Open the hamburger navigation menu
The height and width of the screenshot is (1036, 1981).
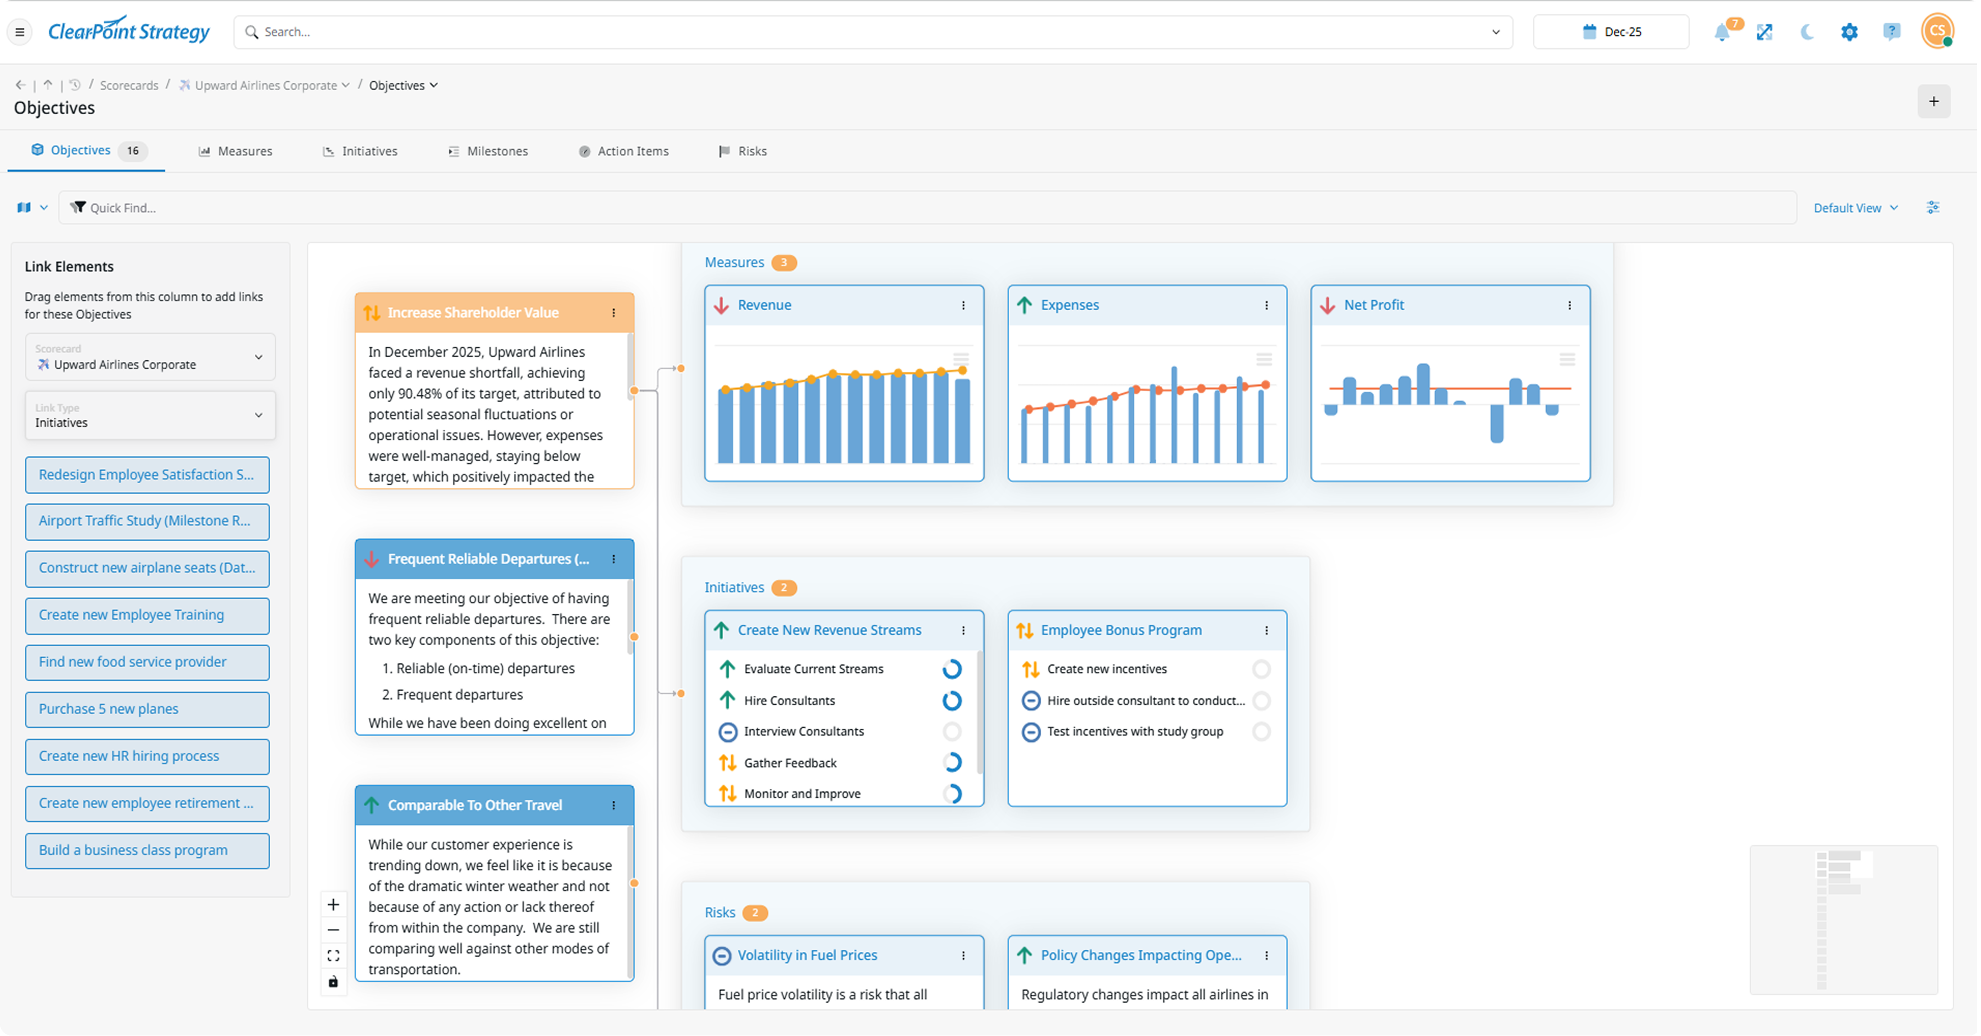point(20,32)
